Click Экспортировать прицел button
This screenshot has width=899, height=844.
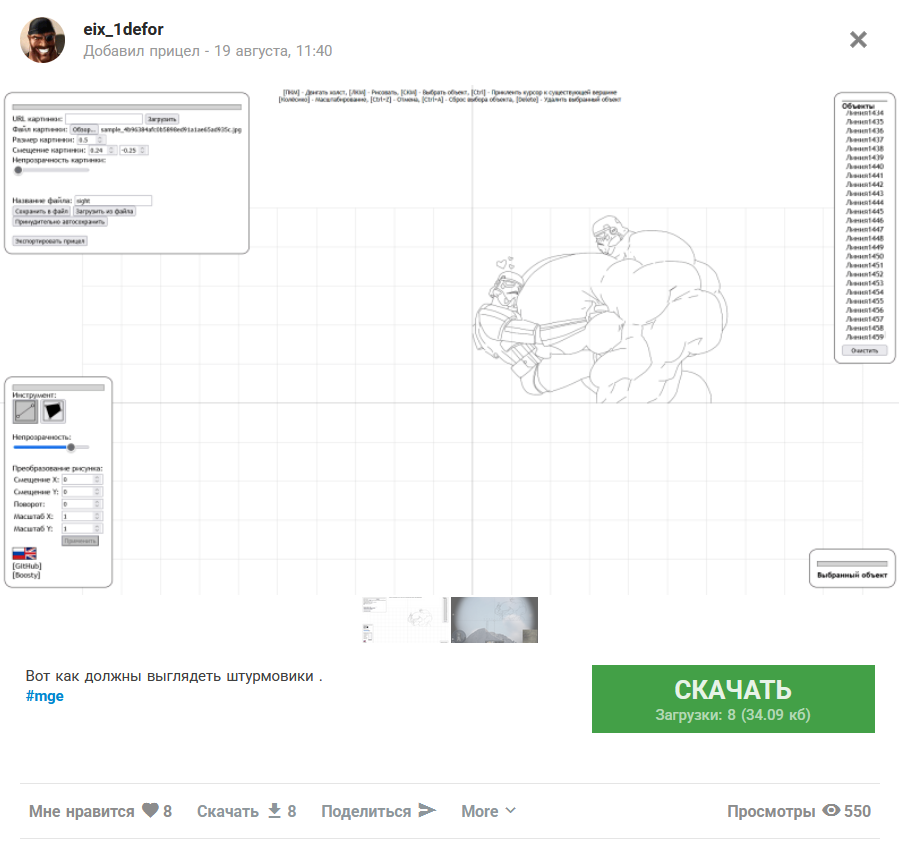[50, 241]
